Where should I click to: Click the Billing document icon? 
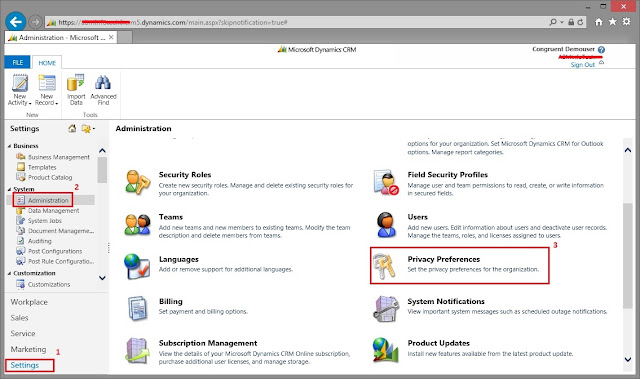click(x=138, y=309)
